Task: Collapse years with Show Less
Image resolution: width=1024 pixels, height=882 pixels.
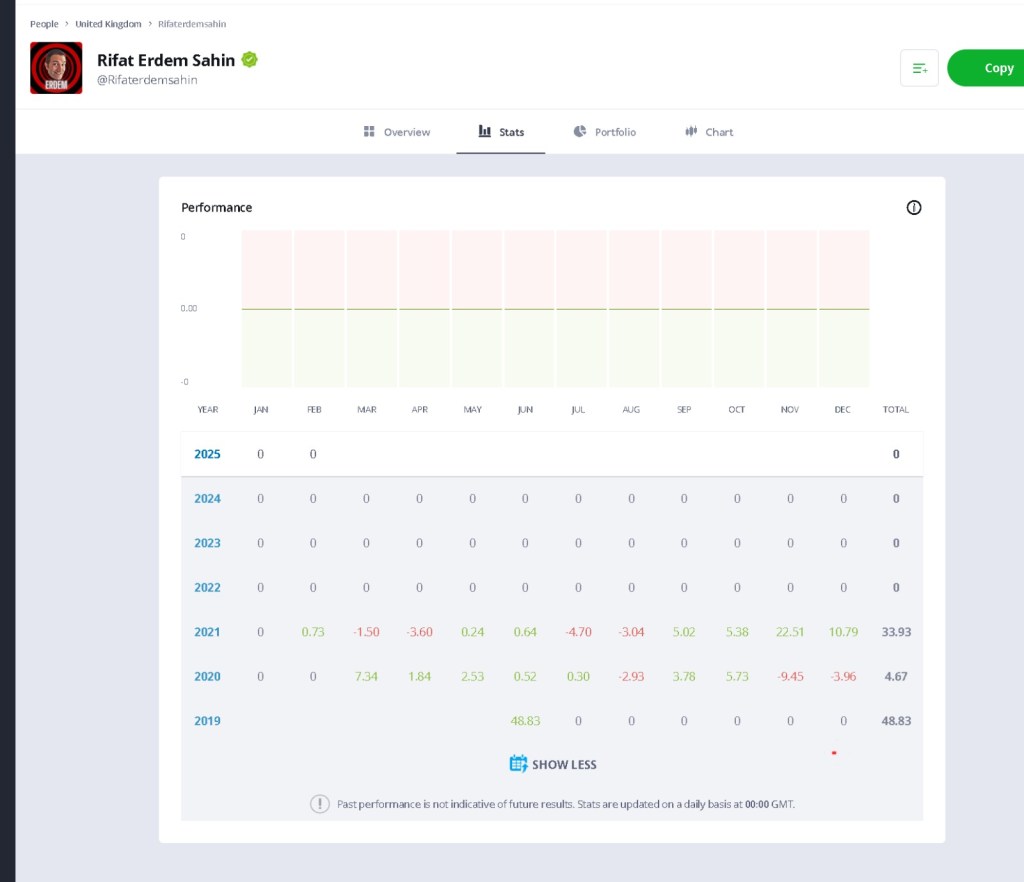Action: [553, 764]
